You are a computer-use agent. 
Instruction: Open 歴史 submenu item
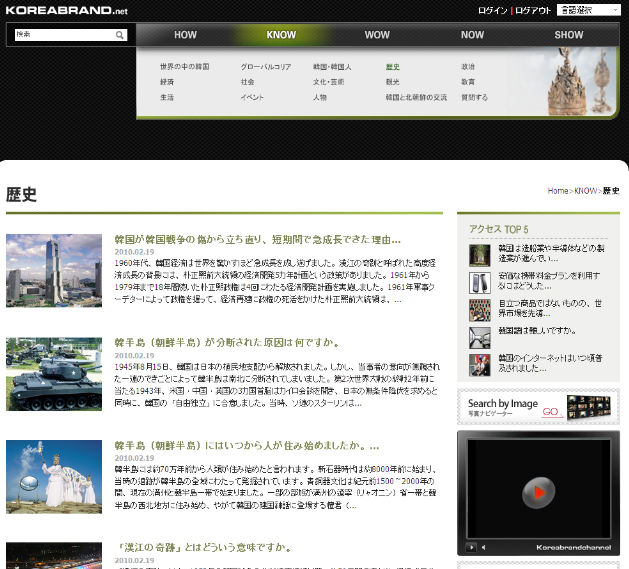coord(393,67)
